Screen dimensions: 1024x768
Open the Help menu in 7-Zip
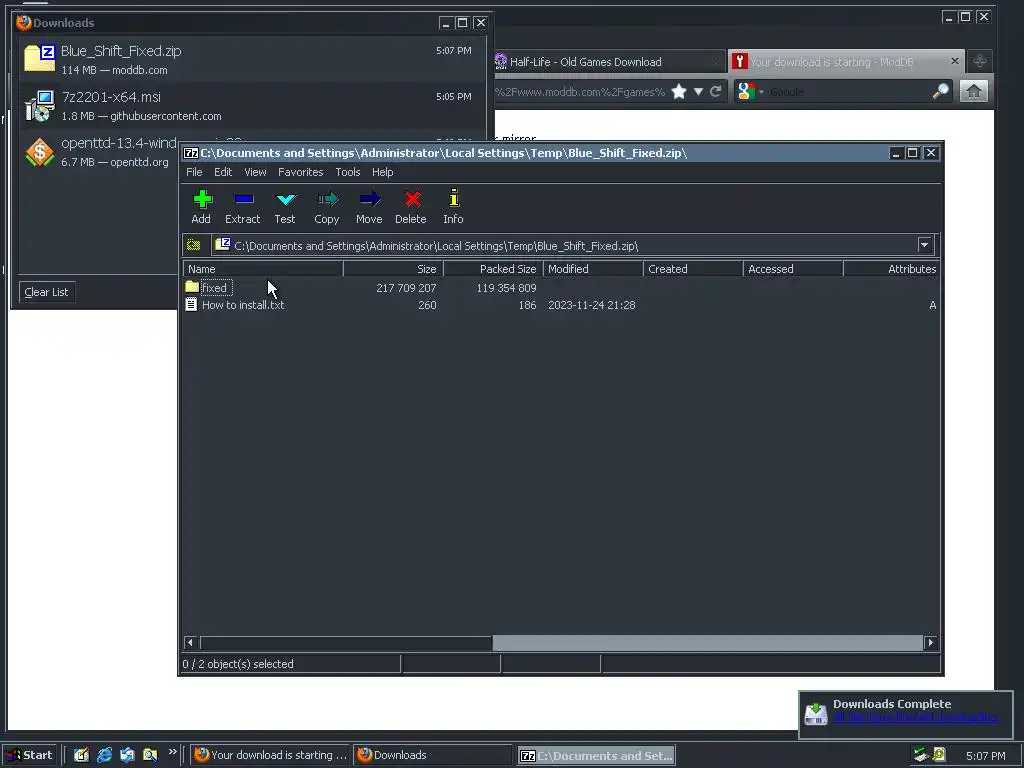383,172
